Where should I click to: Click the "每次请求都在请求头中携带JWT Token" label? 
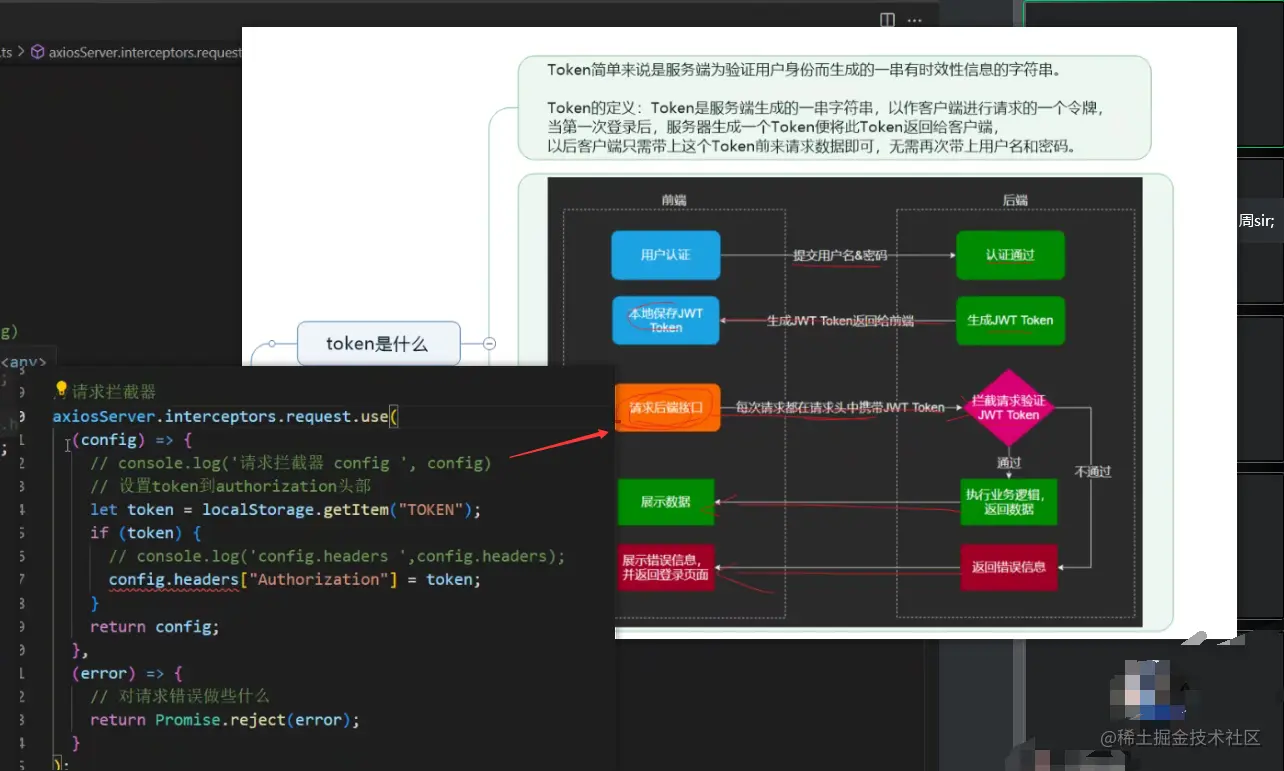(840, 407)
